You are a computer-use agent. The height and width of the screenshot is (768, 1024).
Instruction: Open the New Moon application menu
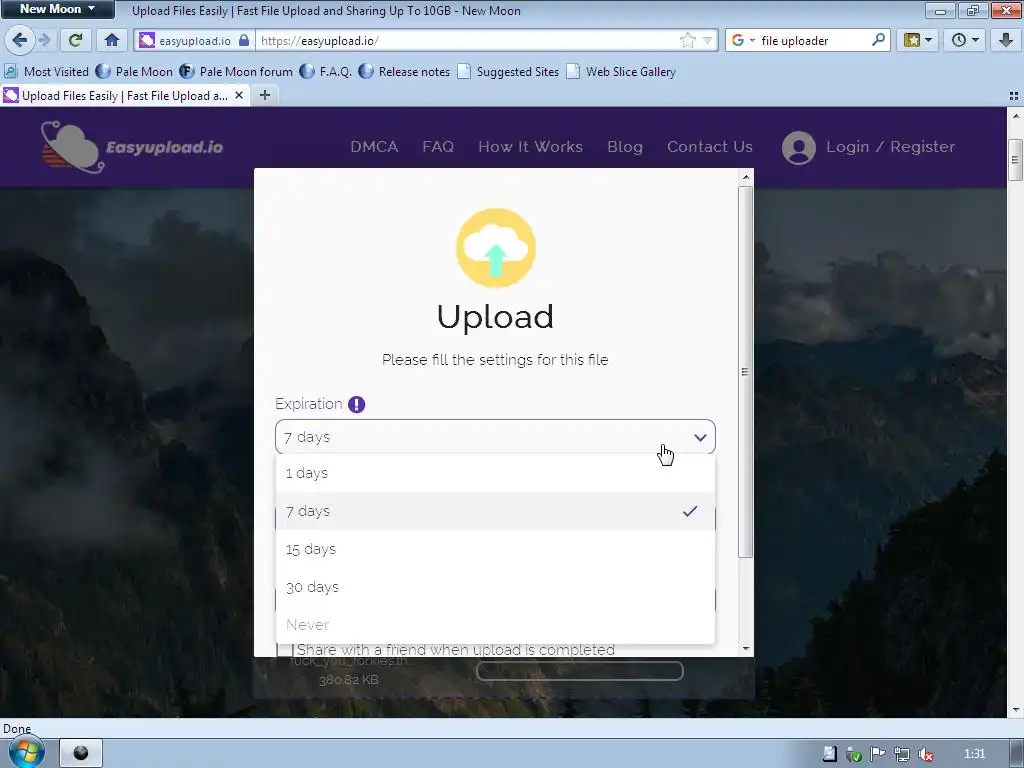pyautogui.click(x=57, y=9)
